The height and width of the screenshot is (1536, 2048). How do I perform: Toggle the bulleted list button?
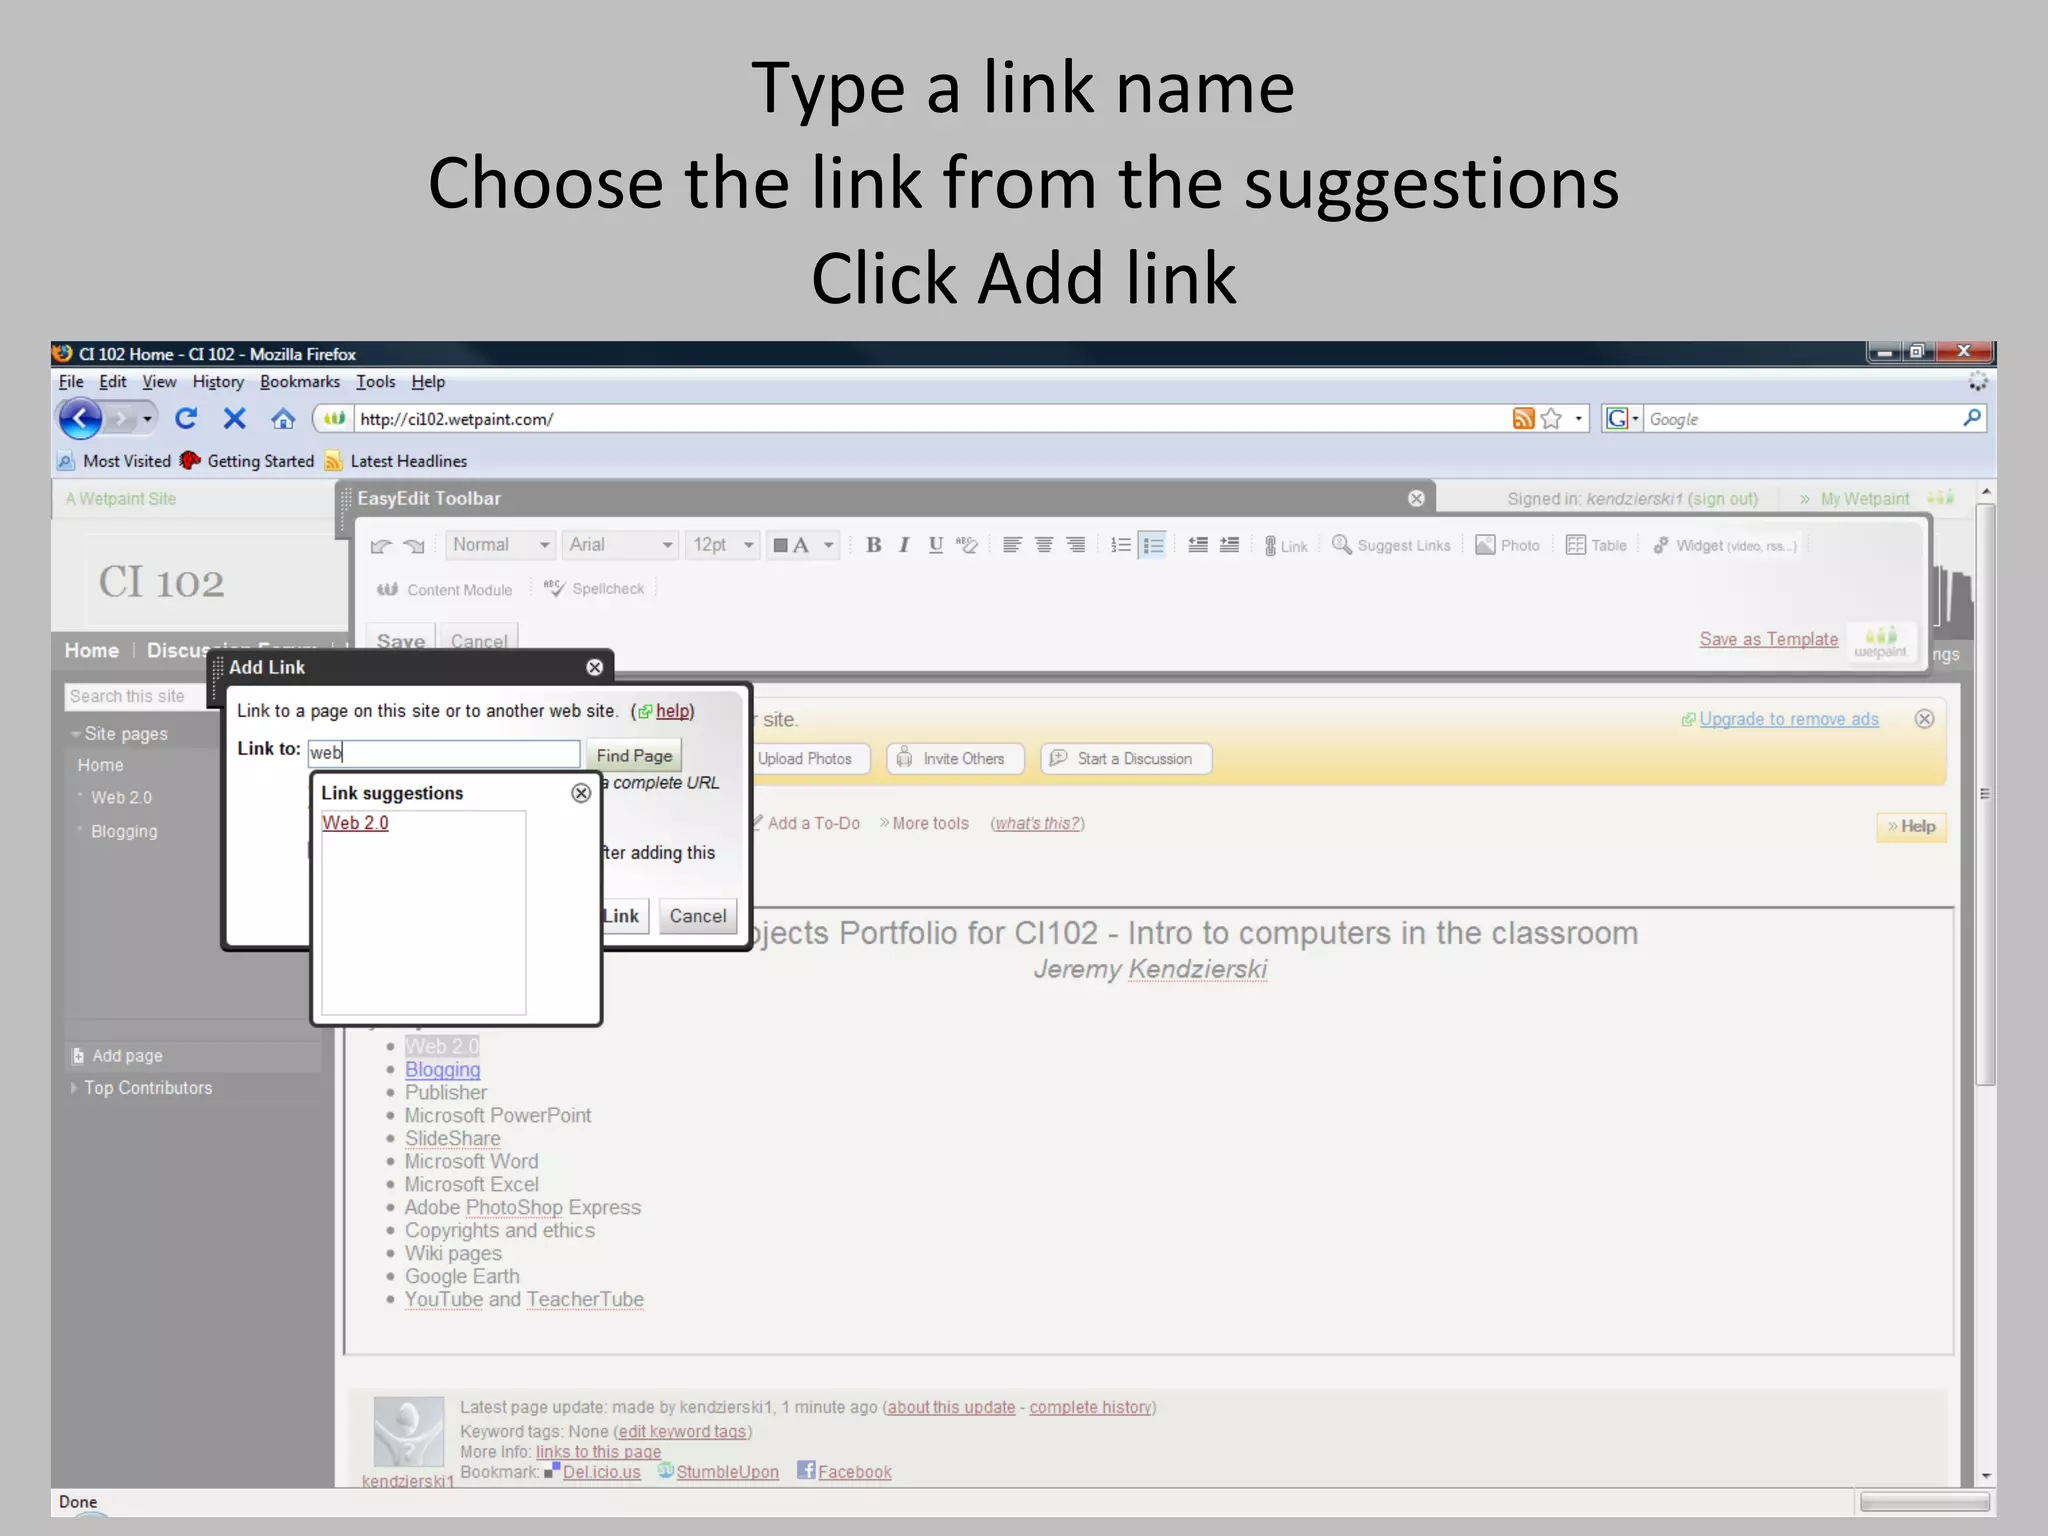(1153, 545)
